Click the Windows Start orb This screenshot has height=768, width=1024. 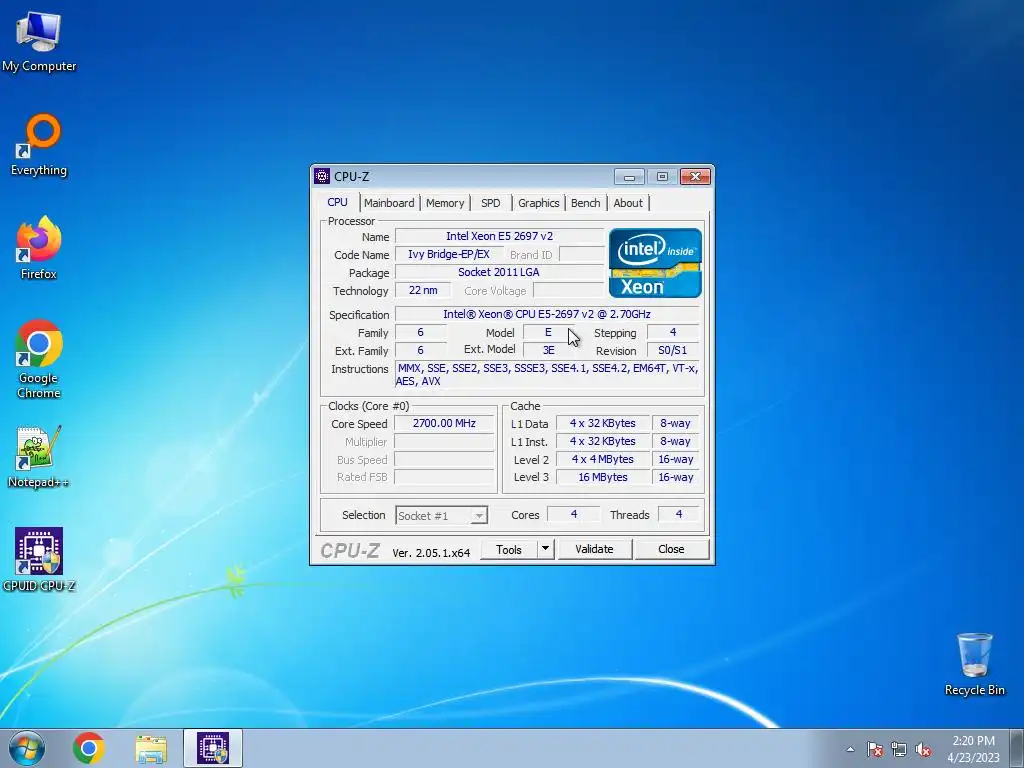tap(27, 748)
